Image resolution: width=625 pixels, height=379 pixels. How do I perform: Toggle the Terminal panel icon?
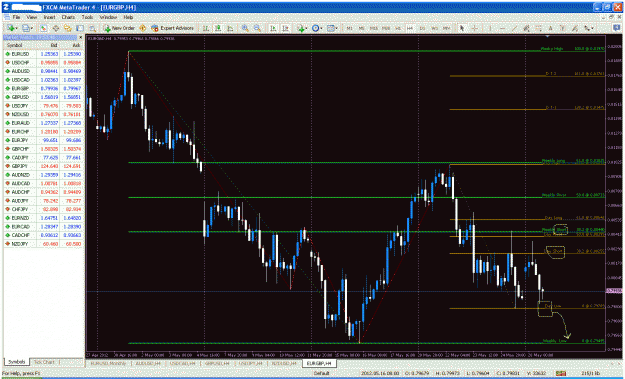(x=80, y=28)
